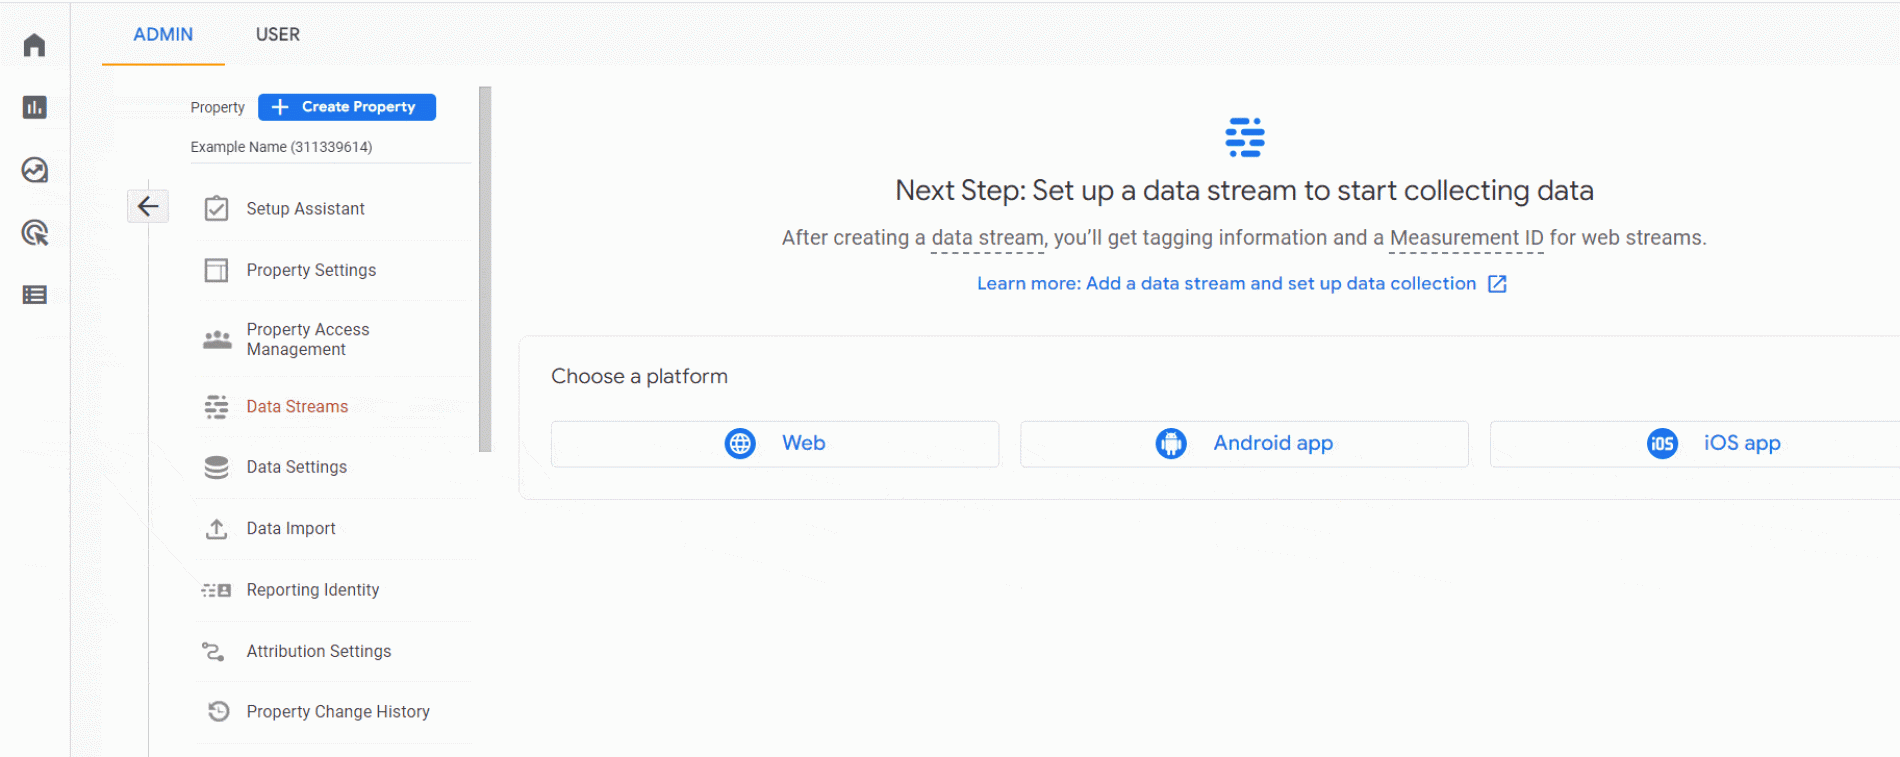Open the Reports bar chart icon

click(x=35, y=107)
